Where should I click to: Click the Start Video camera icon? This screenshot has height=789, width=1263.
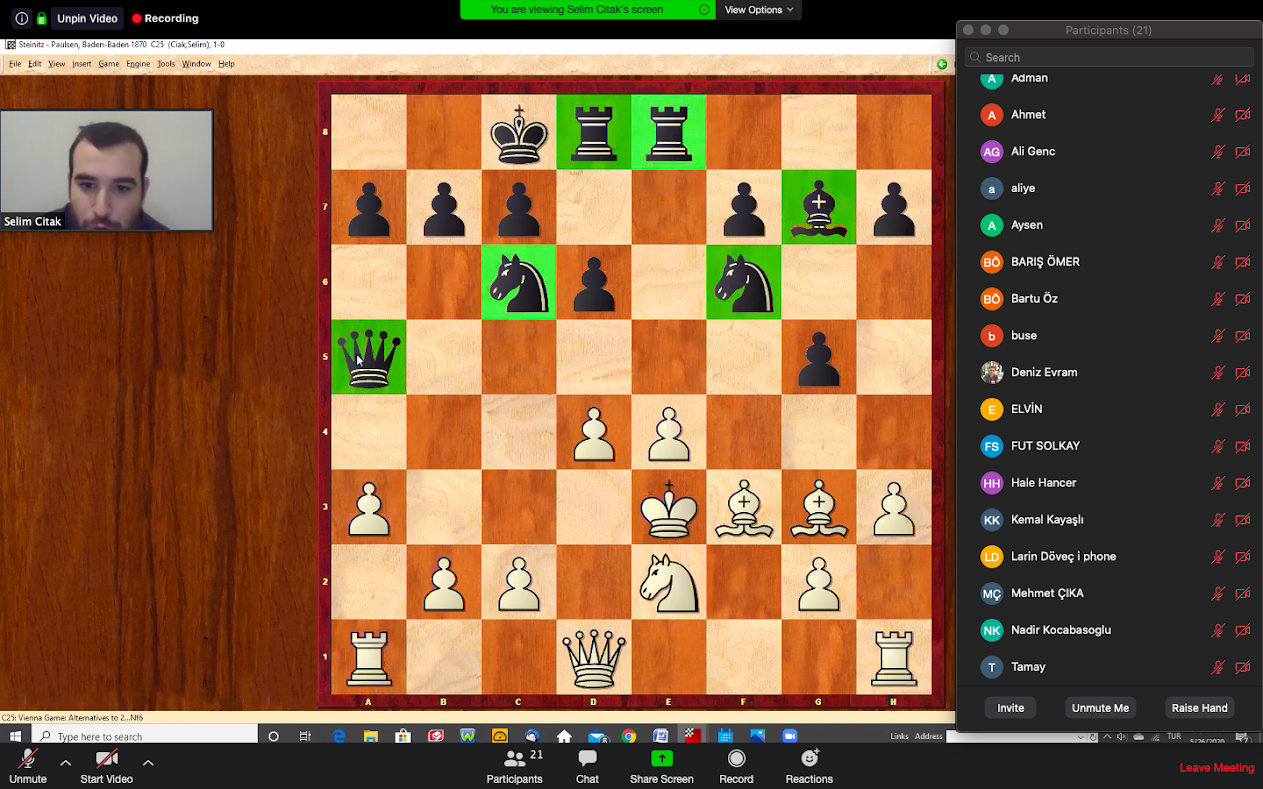[106, 760]
